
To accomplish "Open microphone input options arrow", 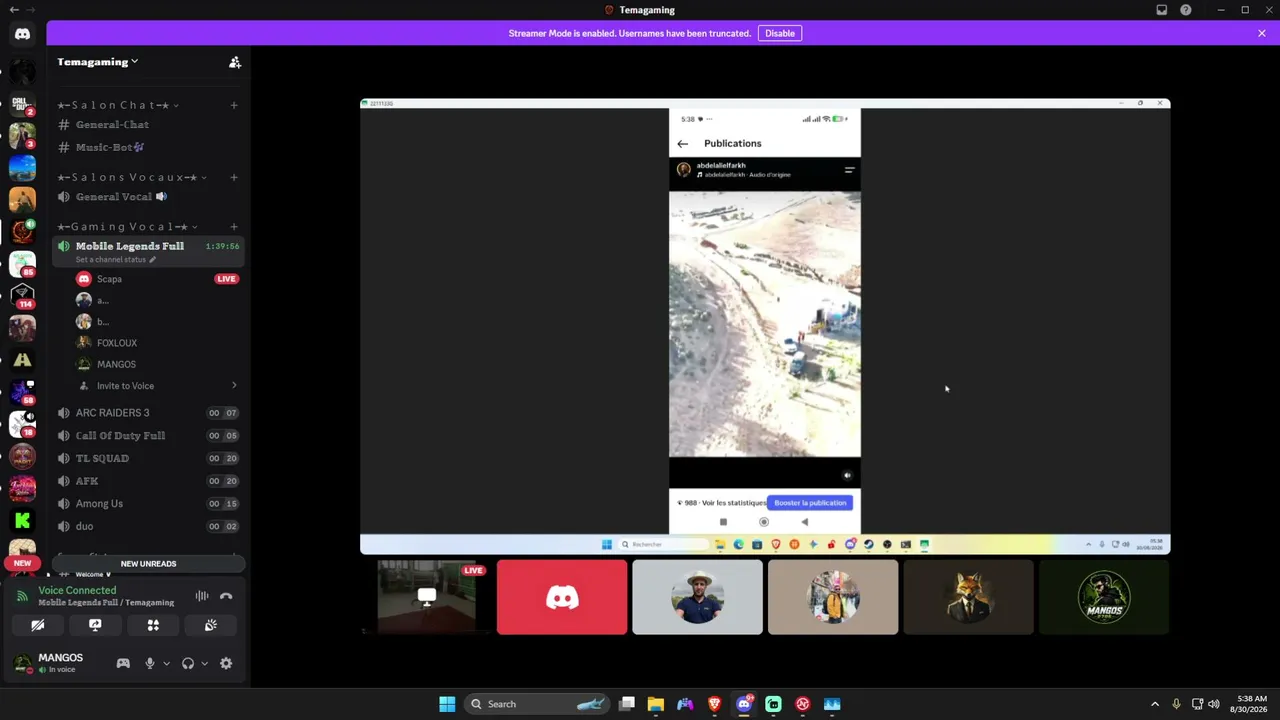I will tap(166, 663).
